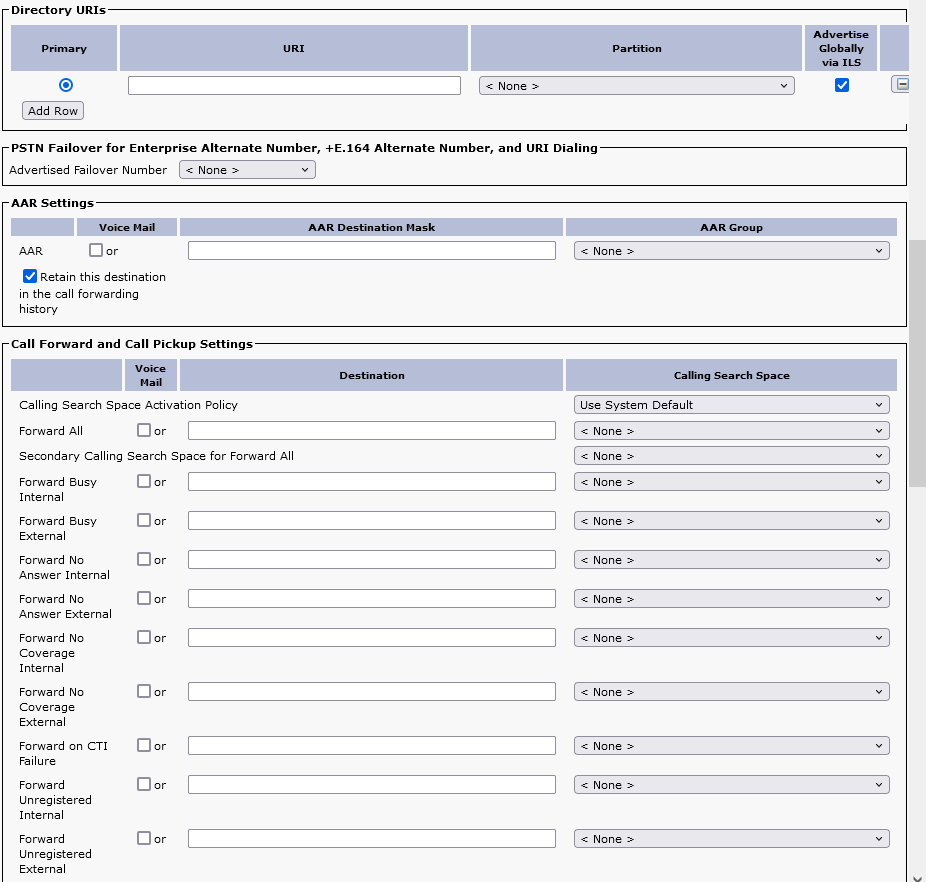The height and width of the screenshot is (882, 926).
Task: Tick Voice Mail for Forward on CTI Failure
Action: pyautogui.click(x=144, y=746)
